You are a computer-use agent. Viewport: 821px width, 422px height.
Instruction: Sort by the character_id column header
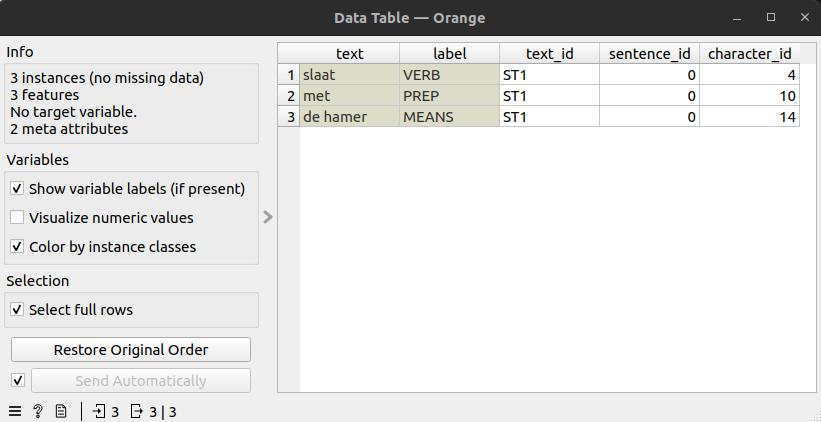[x=749, y=53]
